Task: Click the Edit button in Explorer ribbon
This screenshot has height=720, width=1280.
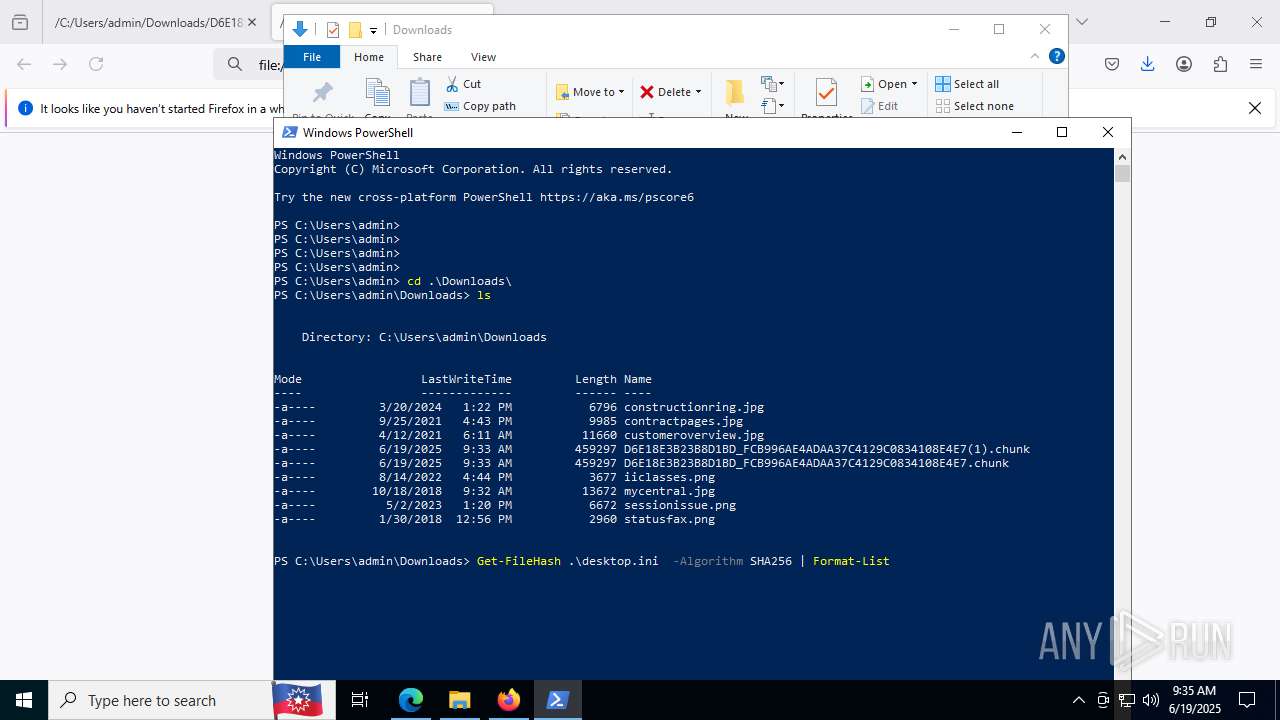Action: (879, 106)
